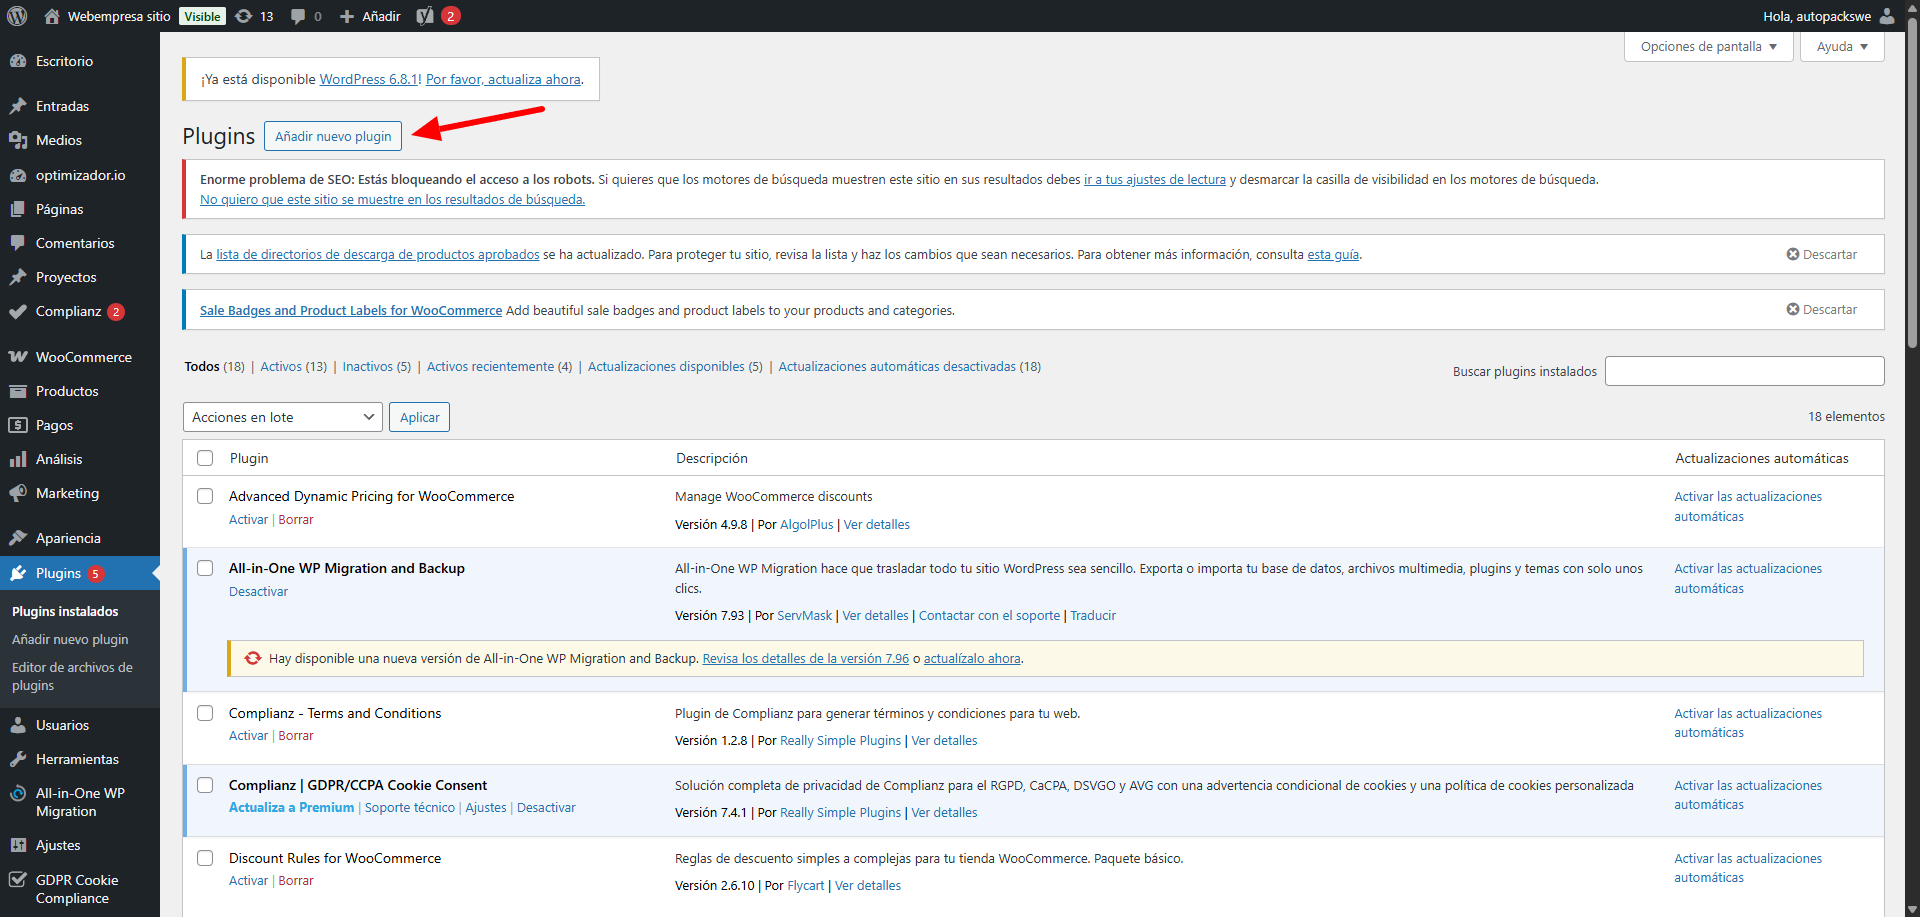Click Ver detalles for Advanced Dynamic Pricing
The image size is (1920, 917).
[x=876, y=525]
